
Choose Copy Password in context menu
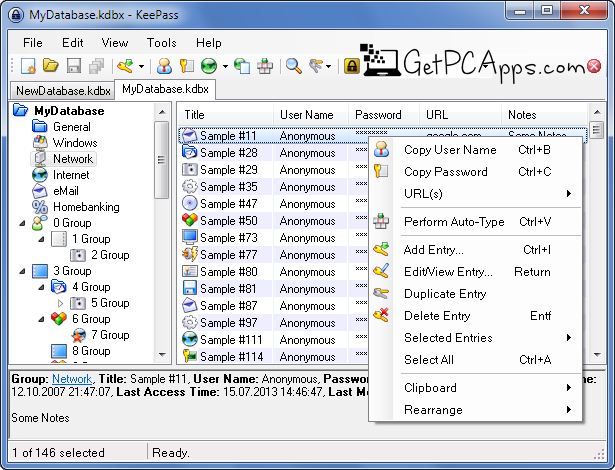click(x=475, y=172)
